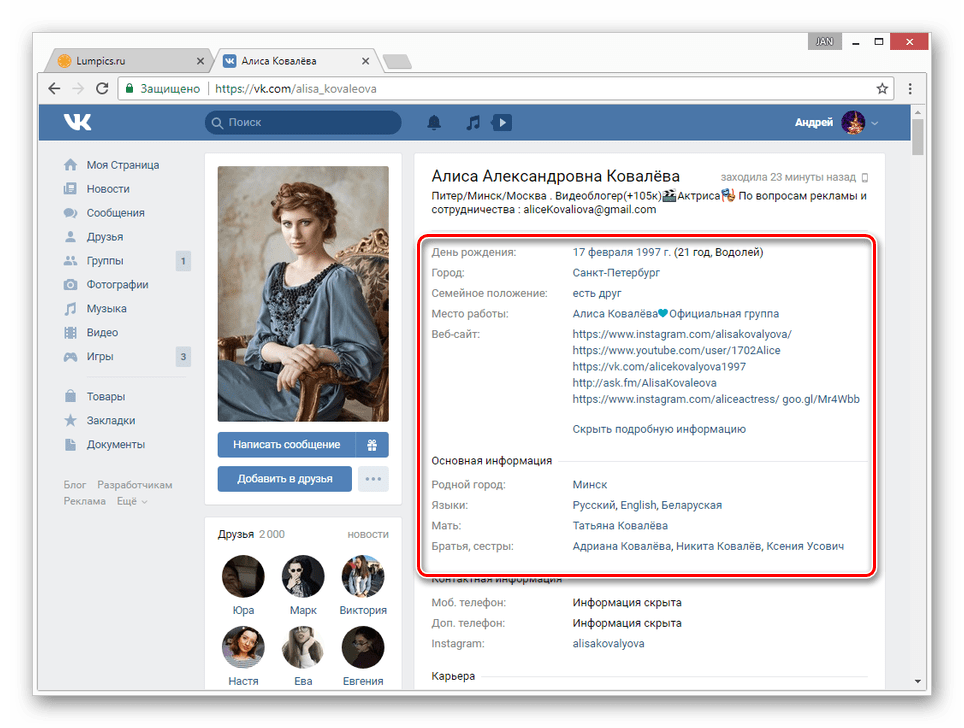Send a gift using the gift icon
The height and width of the screenshot is (728, 964).
tap(372, 445)
